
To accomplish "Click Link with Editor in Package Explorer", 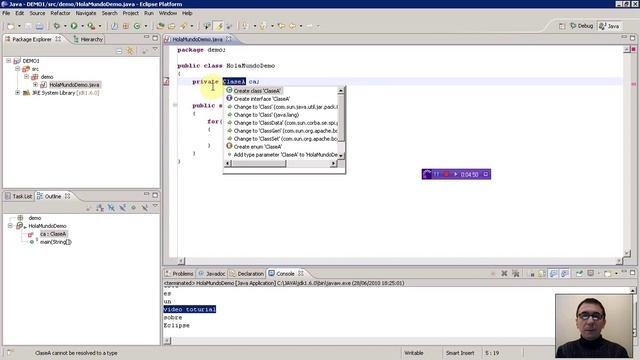I will [x=130, y=51].
